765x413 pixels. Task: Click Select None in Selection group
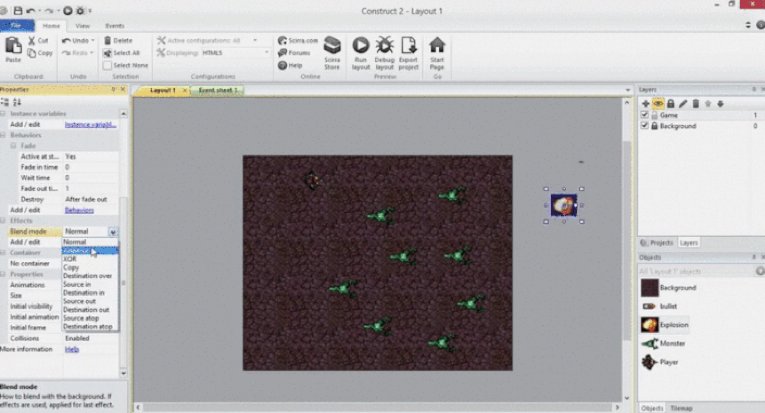[125, 65]
